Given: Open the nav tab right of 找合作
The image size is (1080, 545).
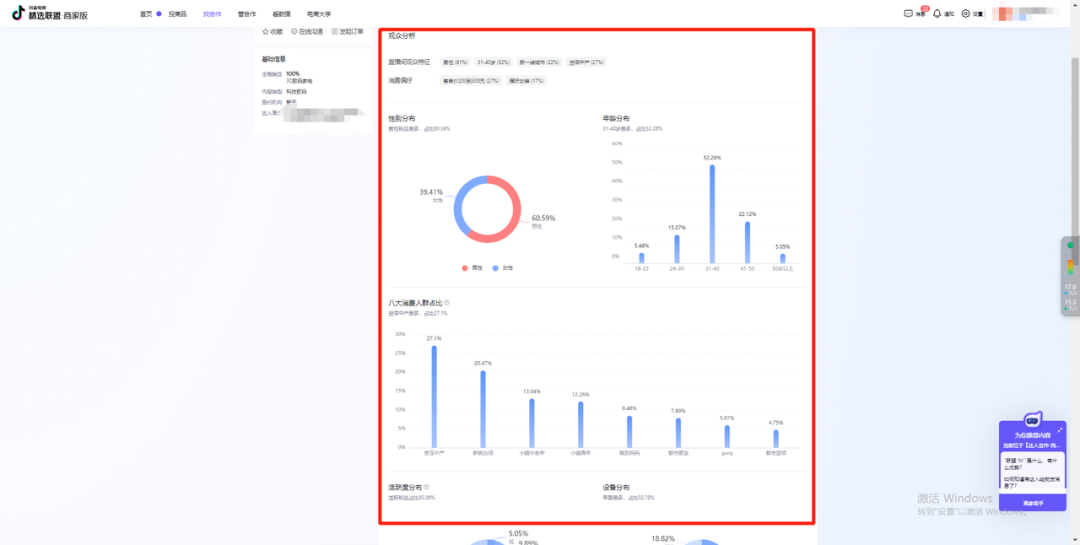Looking at the screenshot, I should 247,14.
